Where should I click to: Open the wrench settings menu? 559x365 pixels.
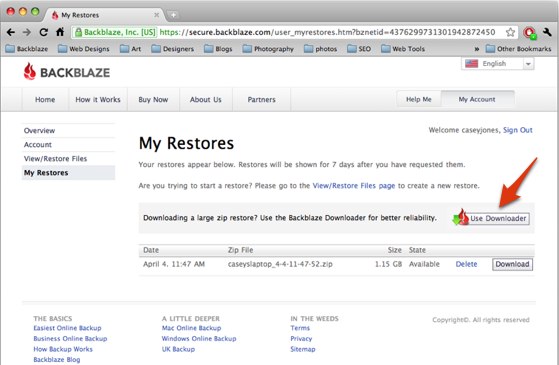[547, 32]
